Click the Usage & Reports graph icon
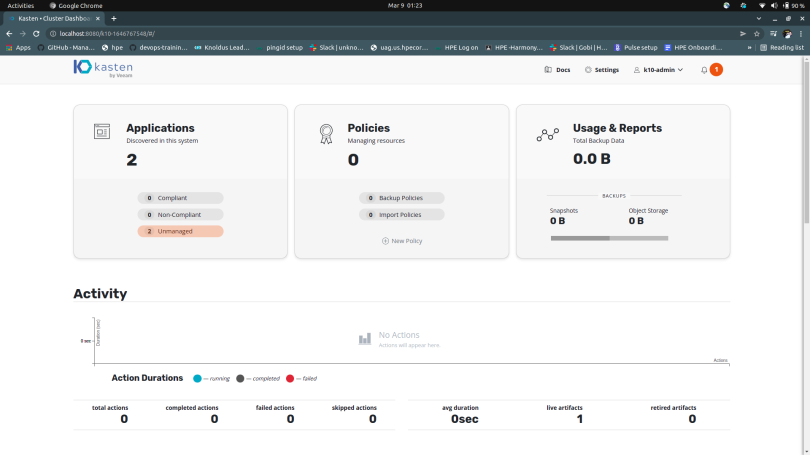Screen dimensions: 810x455 tap(548, 135)
